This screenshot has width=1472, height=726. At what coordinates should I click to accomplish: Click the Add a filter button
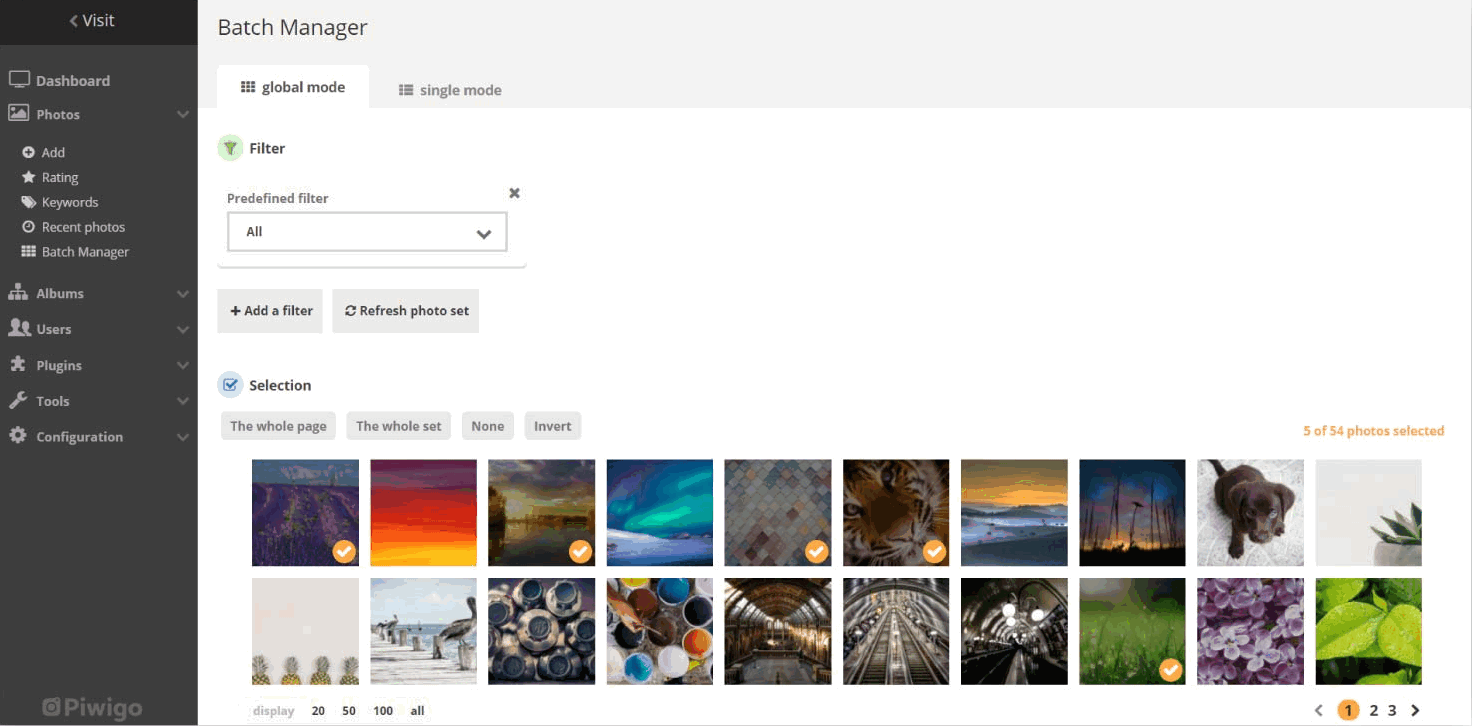pos(270,311)
